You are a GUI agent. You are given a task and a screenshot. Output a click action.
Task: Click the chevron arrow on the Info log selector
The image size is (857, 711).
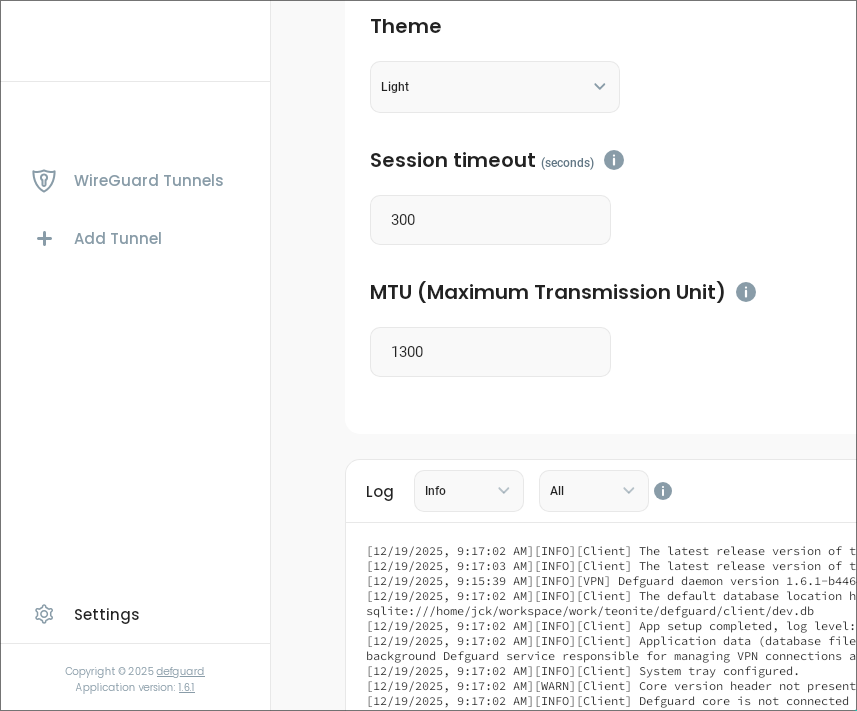(504, 491)
